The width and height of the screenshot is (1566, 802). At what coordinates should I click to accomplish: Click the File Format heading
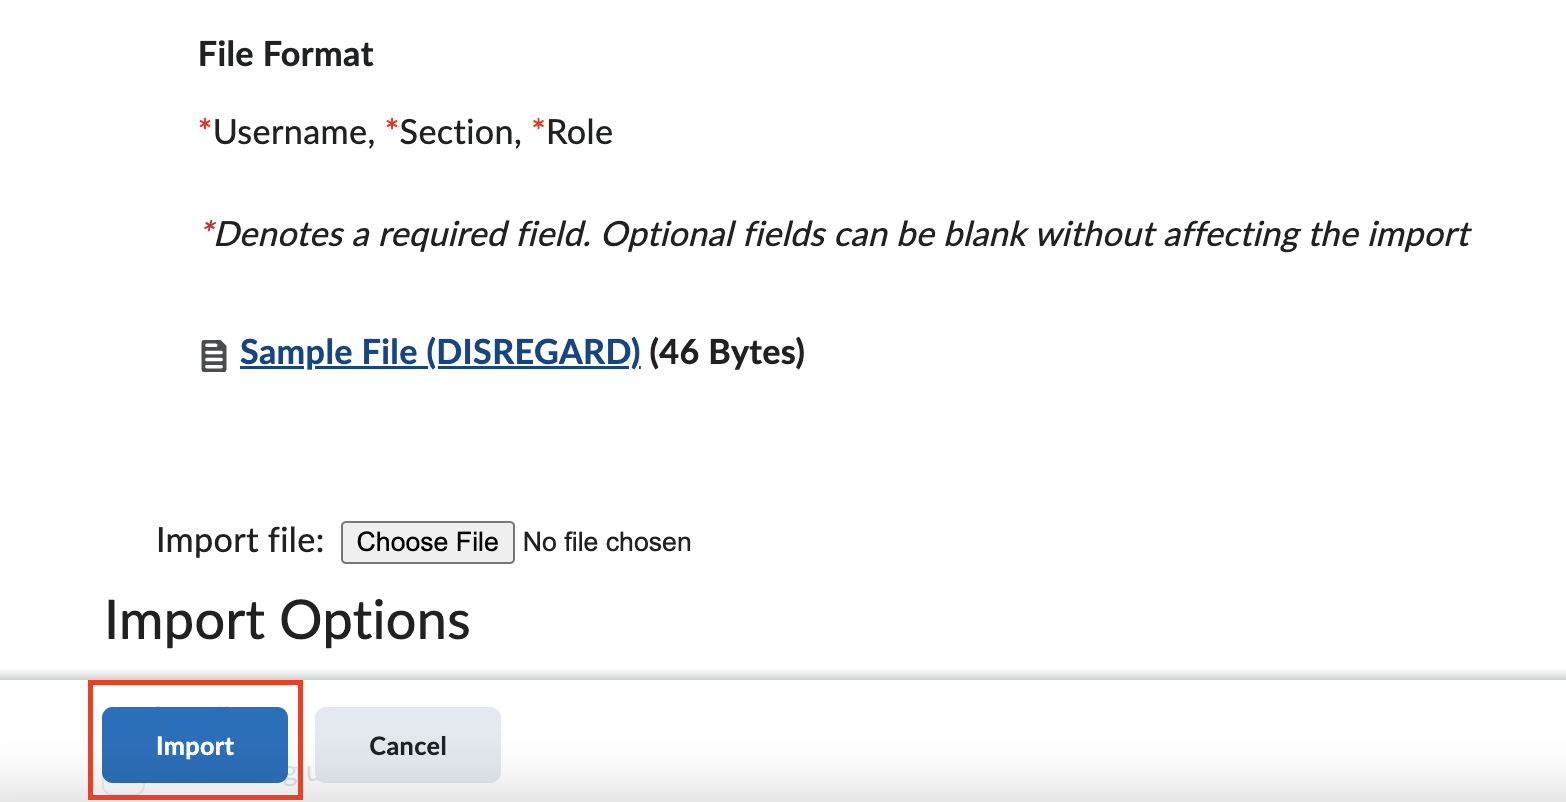tap(286, 54)
